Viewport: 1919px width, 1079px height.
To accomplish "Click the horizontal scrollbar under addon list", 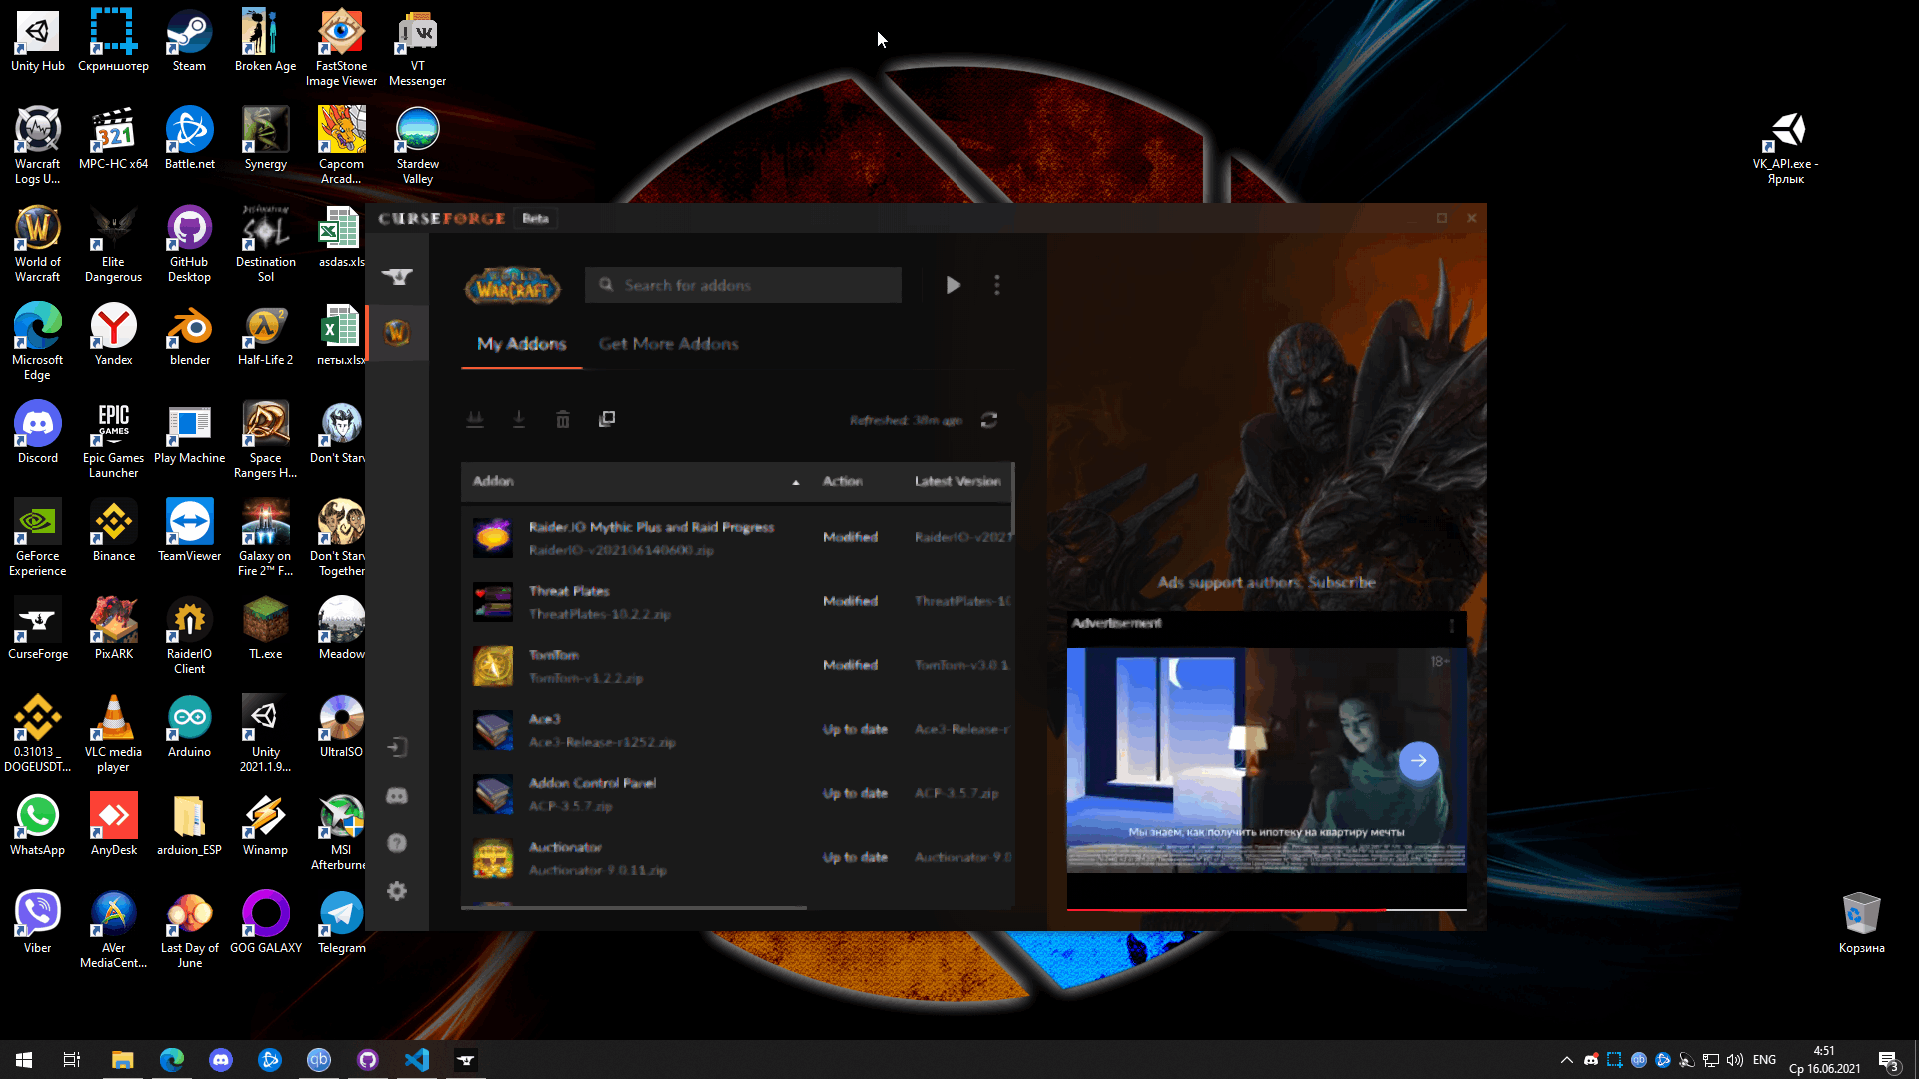I will 634,908.
